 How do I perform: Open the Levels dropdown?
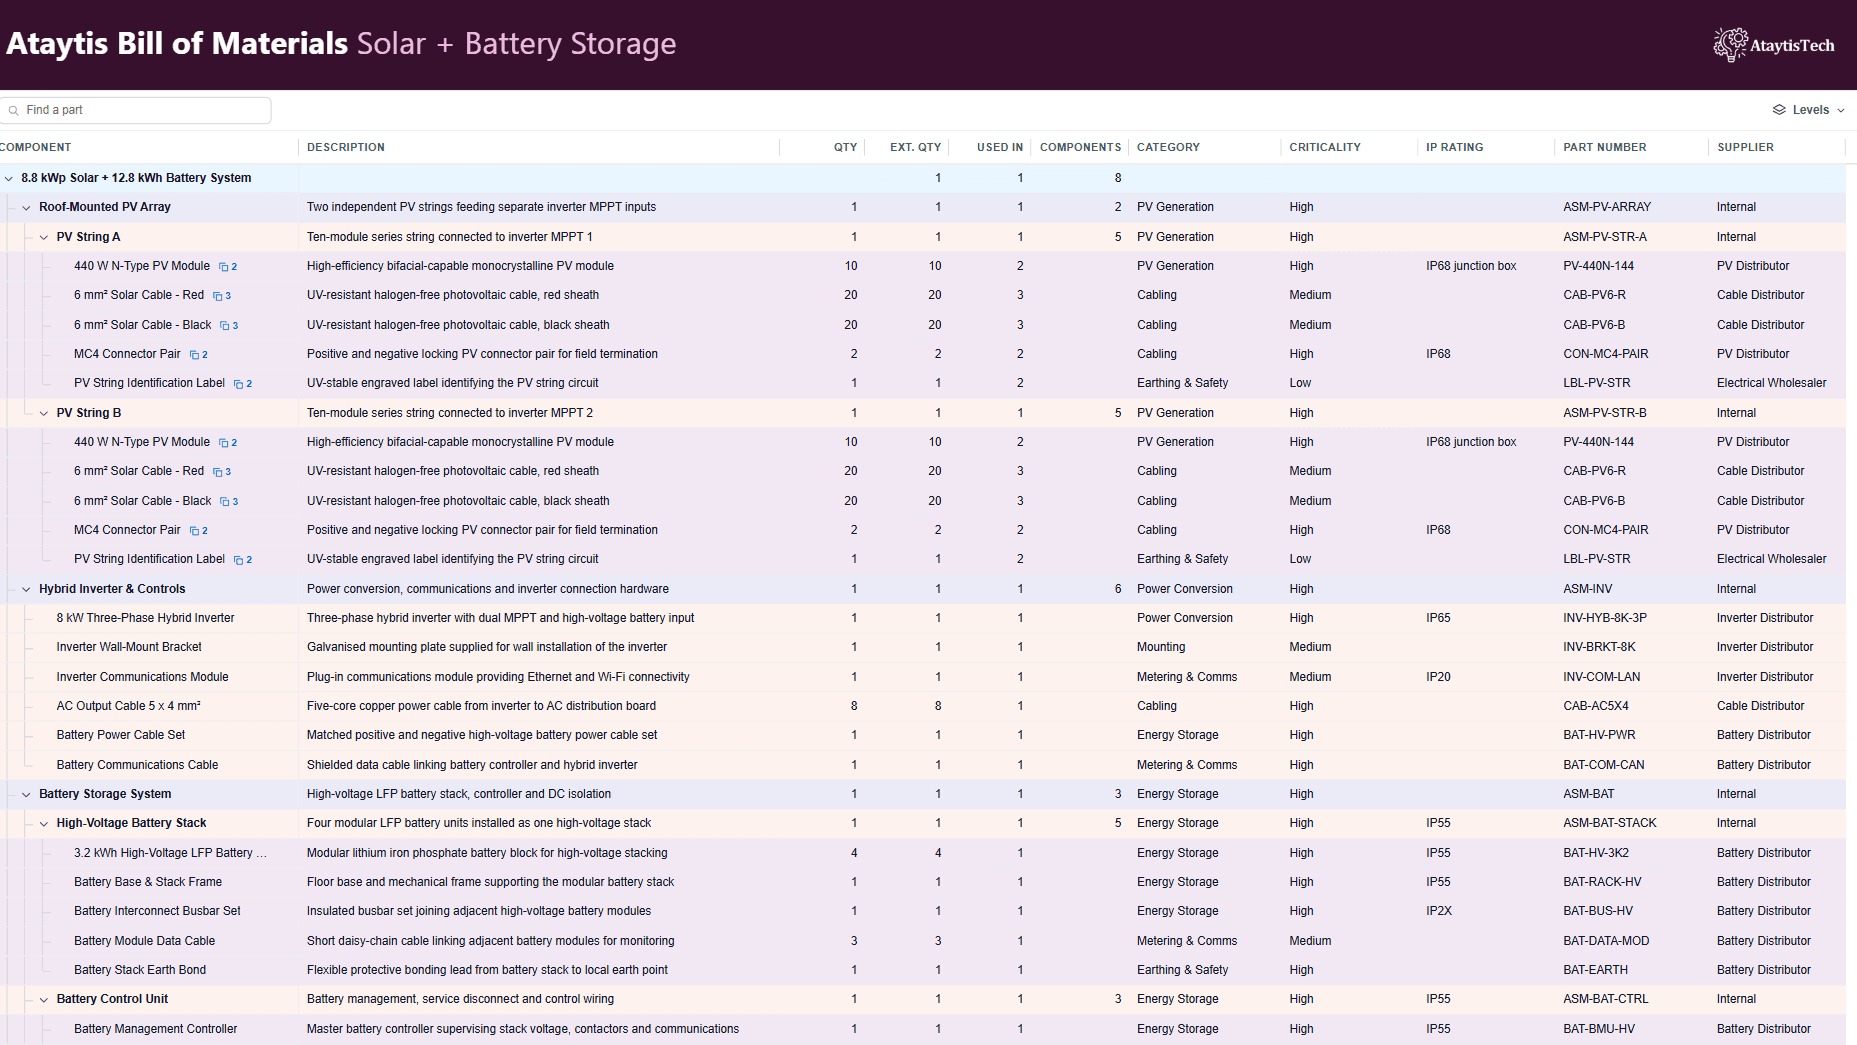[1808, 110]
